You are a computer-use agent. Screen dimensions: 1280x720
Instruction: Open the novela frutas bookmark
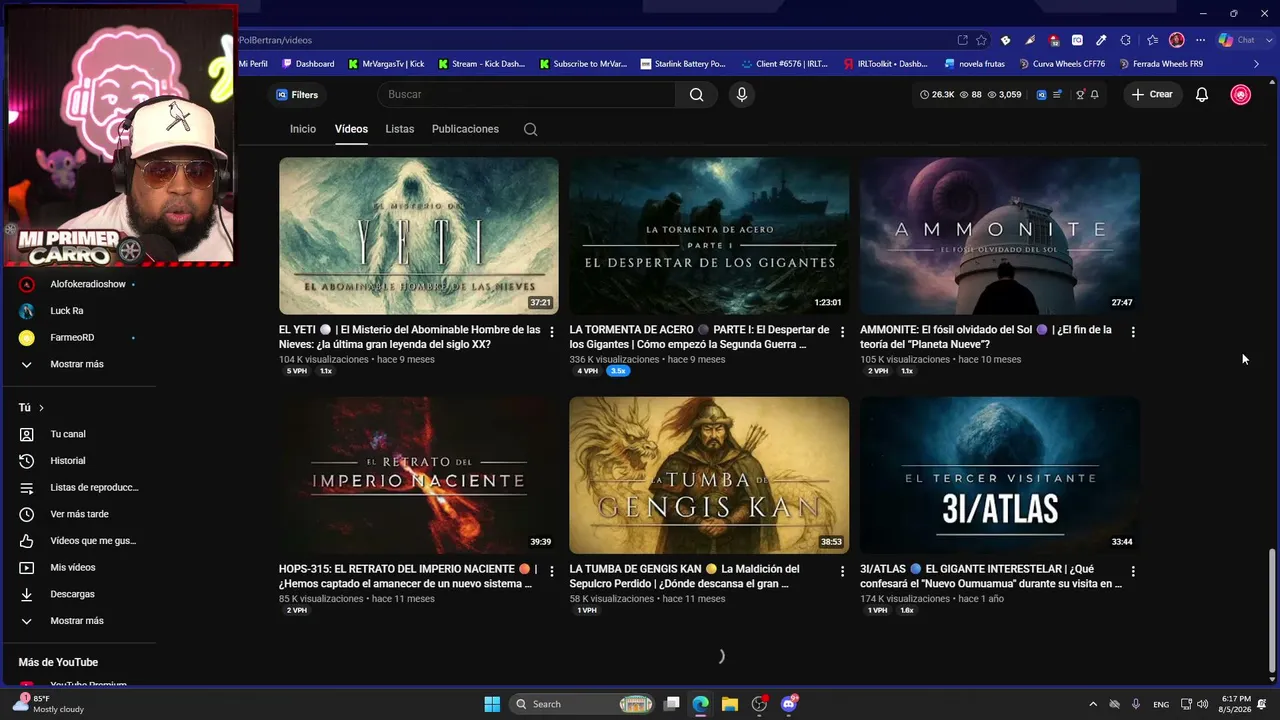tap(974, 64)
